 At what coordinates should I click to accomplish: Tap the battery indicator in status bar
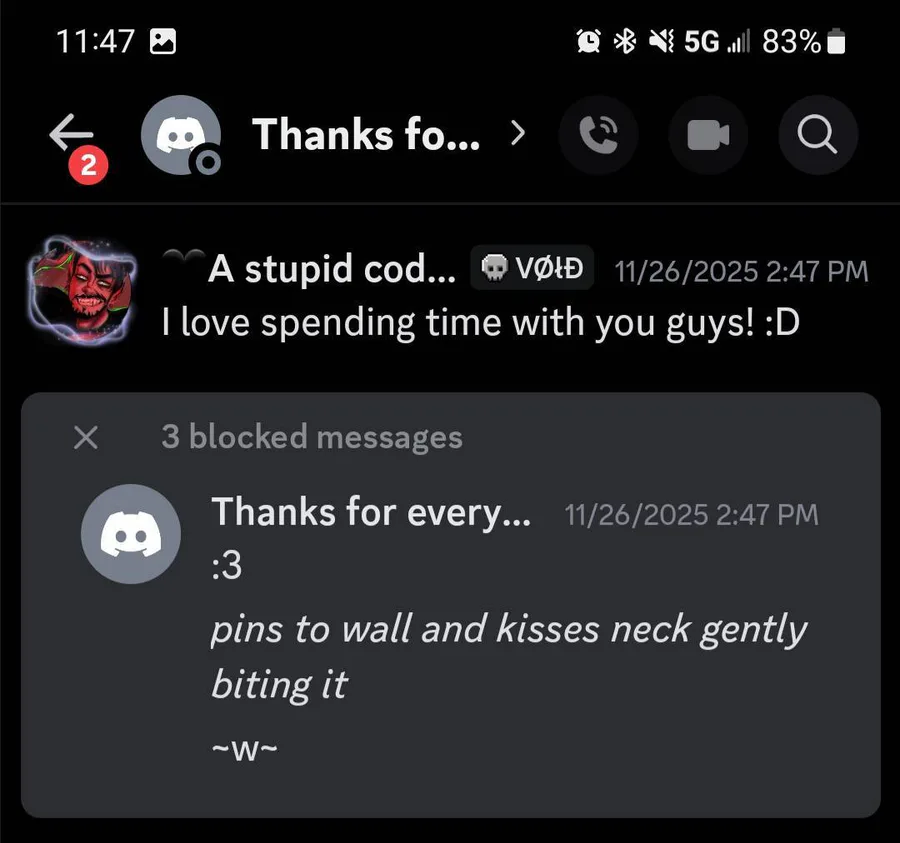836,41
